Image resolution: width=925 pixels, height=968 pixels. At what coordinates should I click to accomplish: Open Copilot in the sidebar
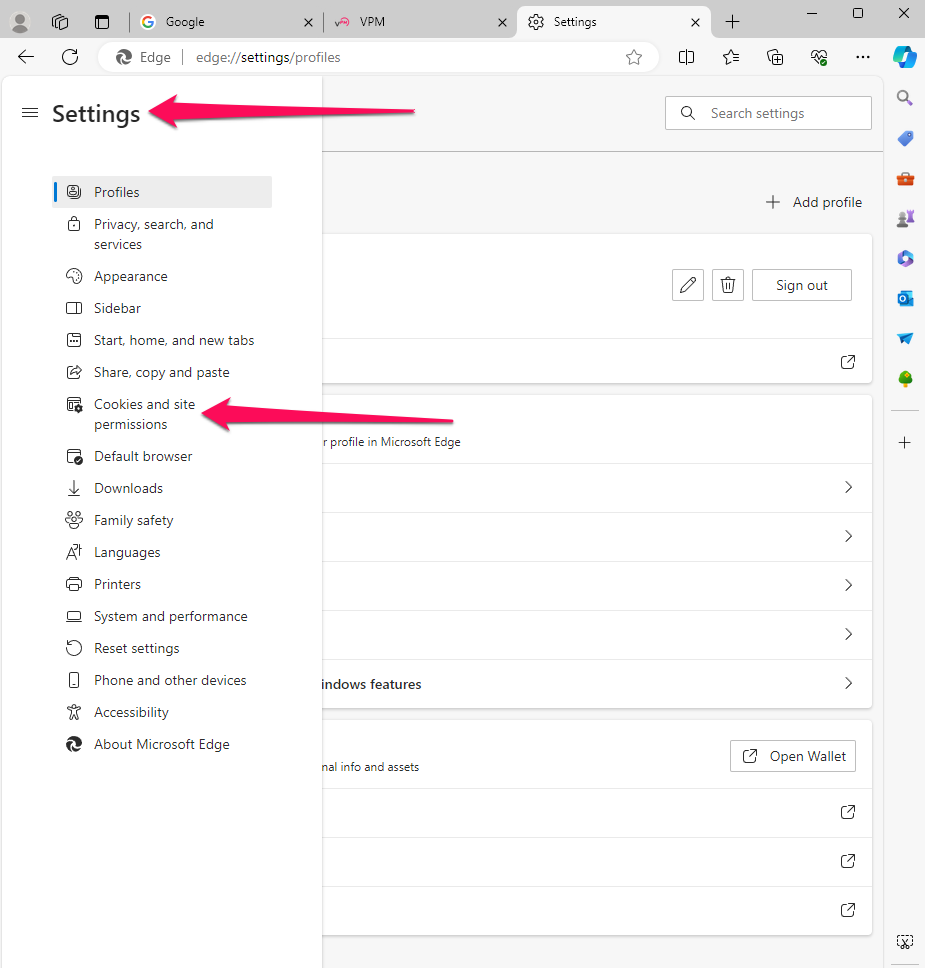point(905,57)
